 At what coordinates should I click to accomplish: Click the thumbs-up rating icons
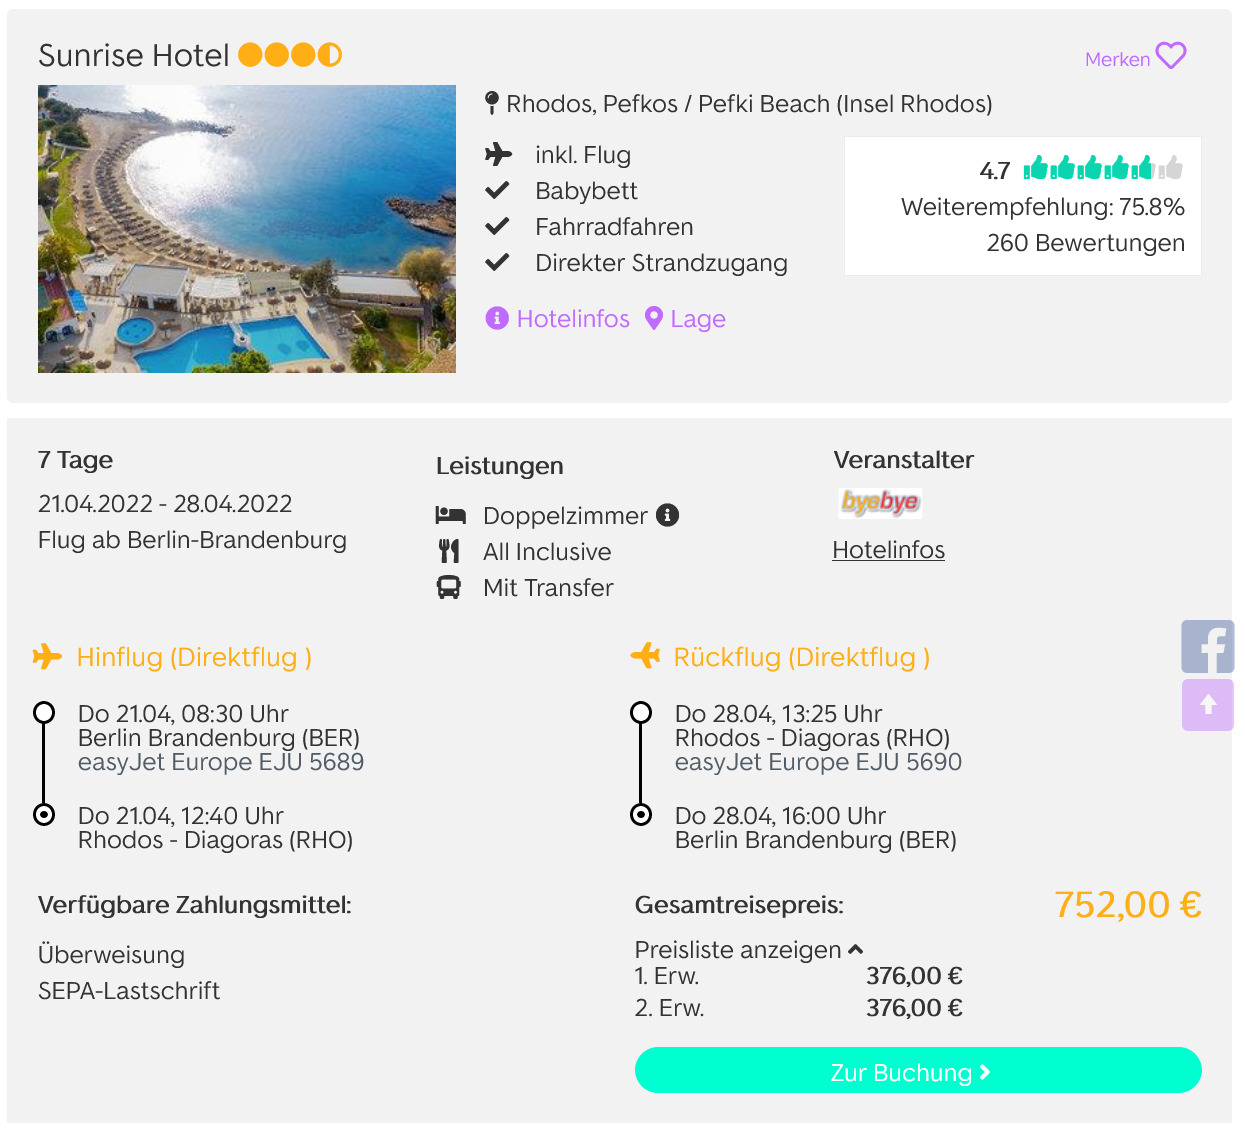click(x=1104, y=168)
